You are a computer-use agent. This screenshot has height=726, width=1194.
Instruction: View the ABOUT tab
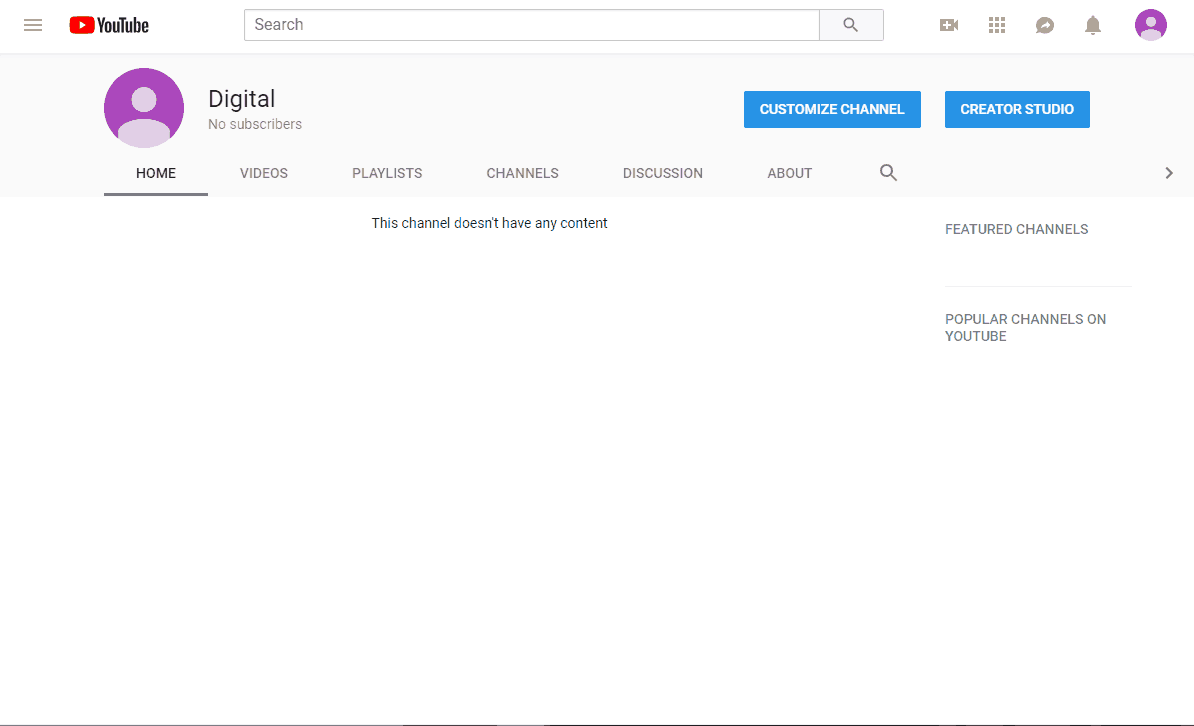790,173
